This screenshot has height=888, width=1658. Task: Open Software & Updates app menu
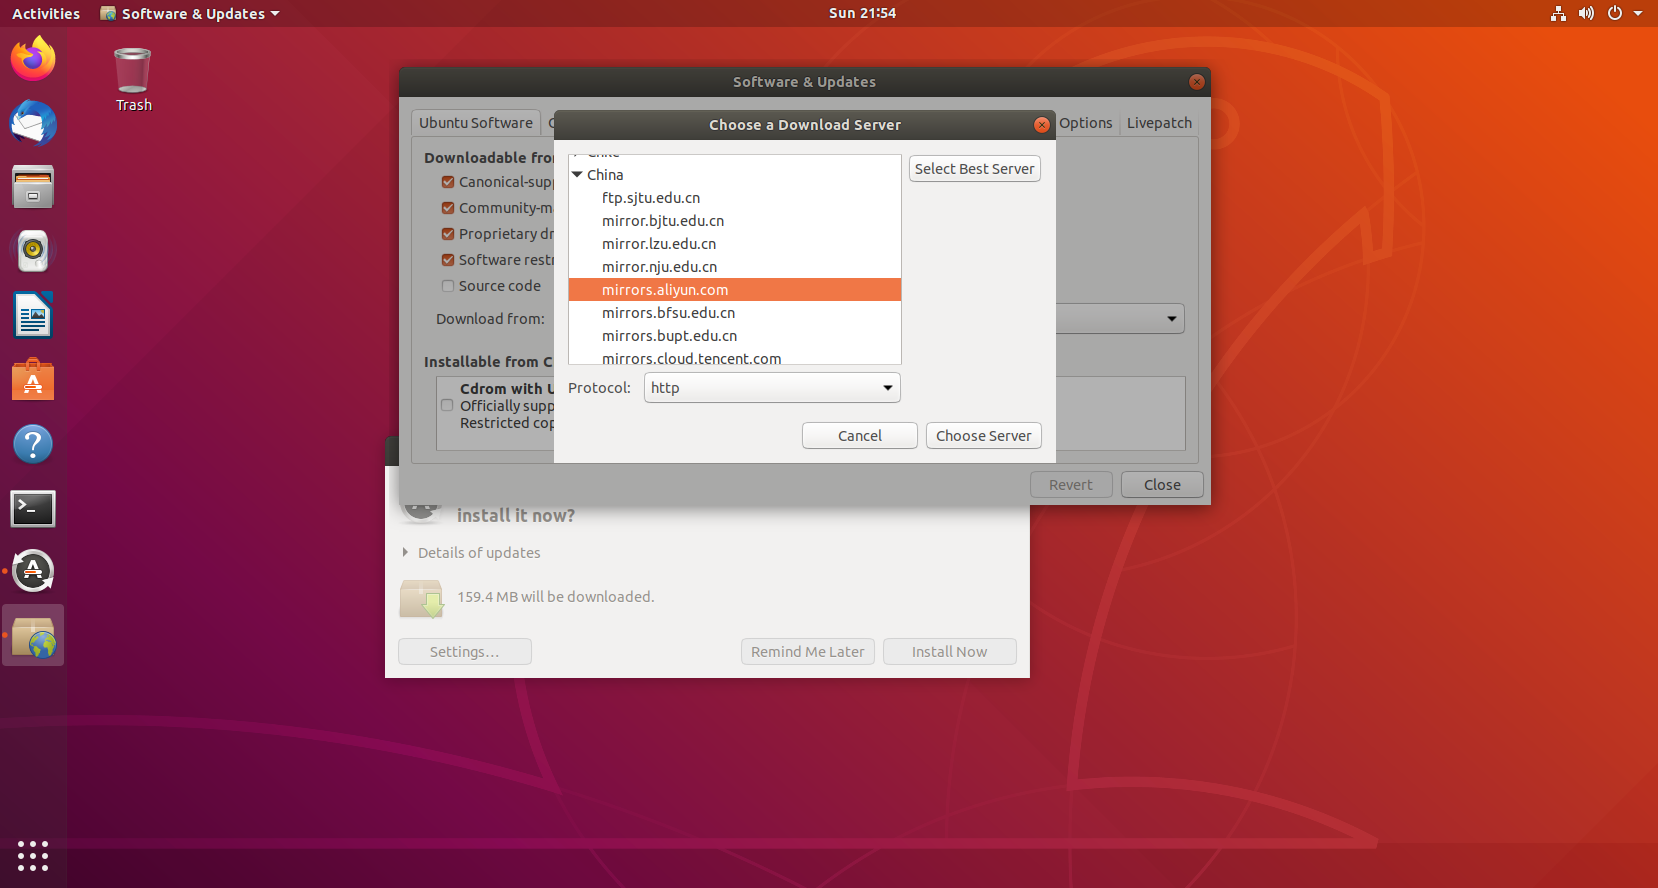pyautogui.click(x=189, y=13)
